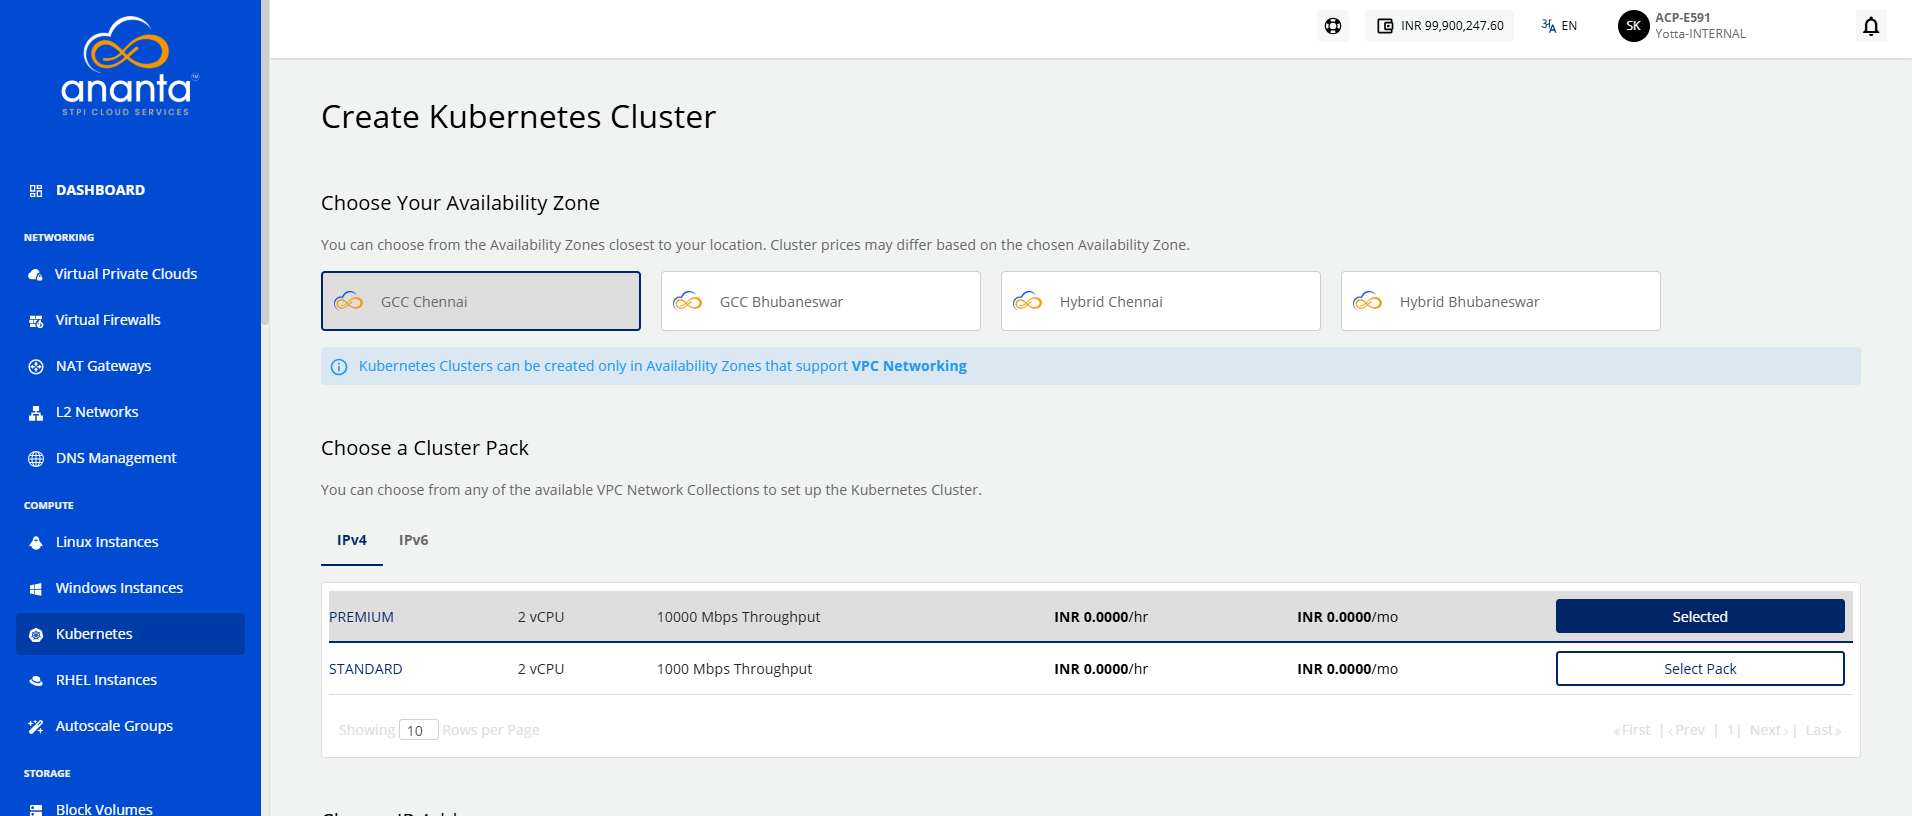The image size is (1912, 816).
Task: Click the info icon in VPC notice
Action: [x=339, y=367]
